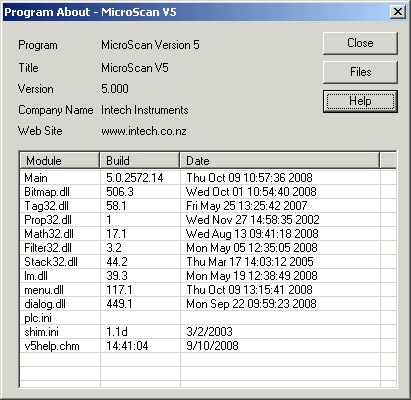This screenshot has height=400, width=411.
Task: Sort by the Module column header
Action: pos(60,161)
